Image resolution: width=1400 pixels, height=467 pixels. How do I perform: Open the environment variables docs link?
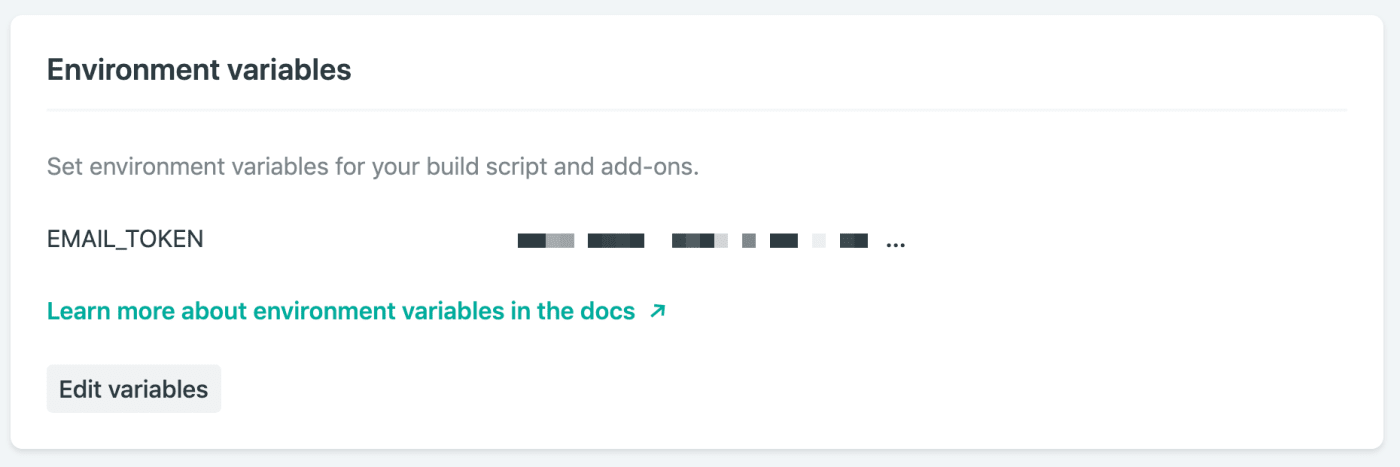341,311
